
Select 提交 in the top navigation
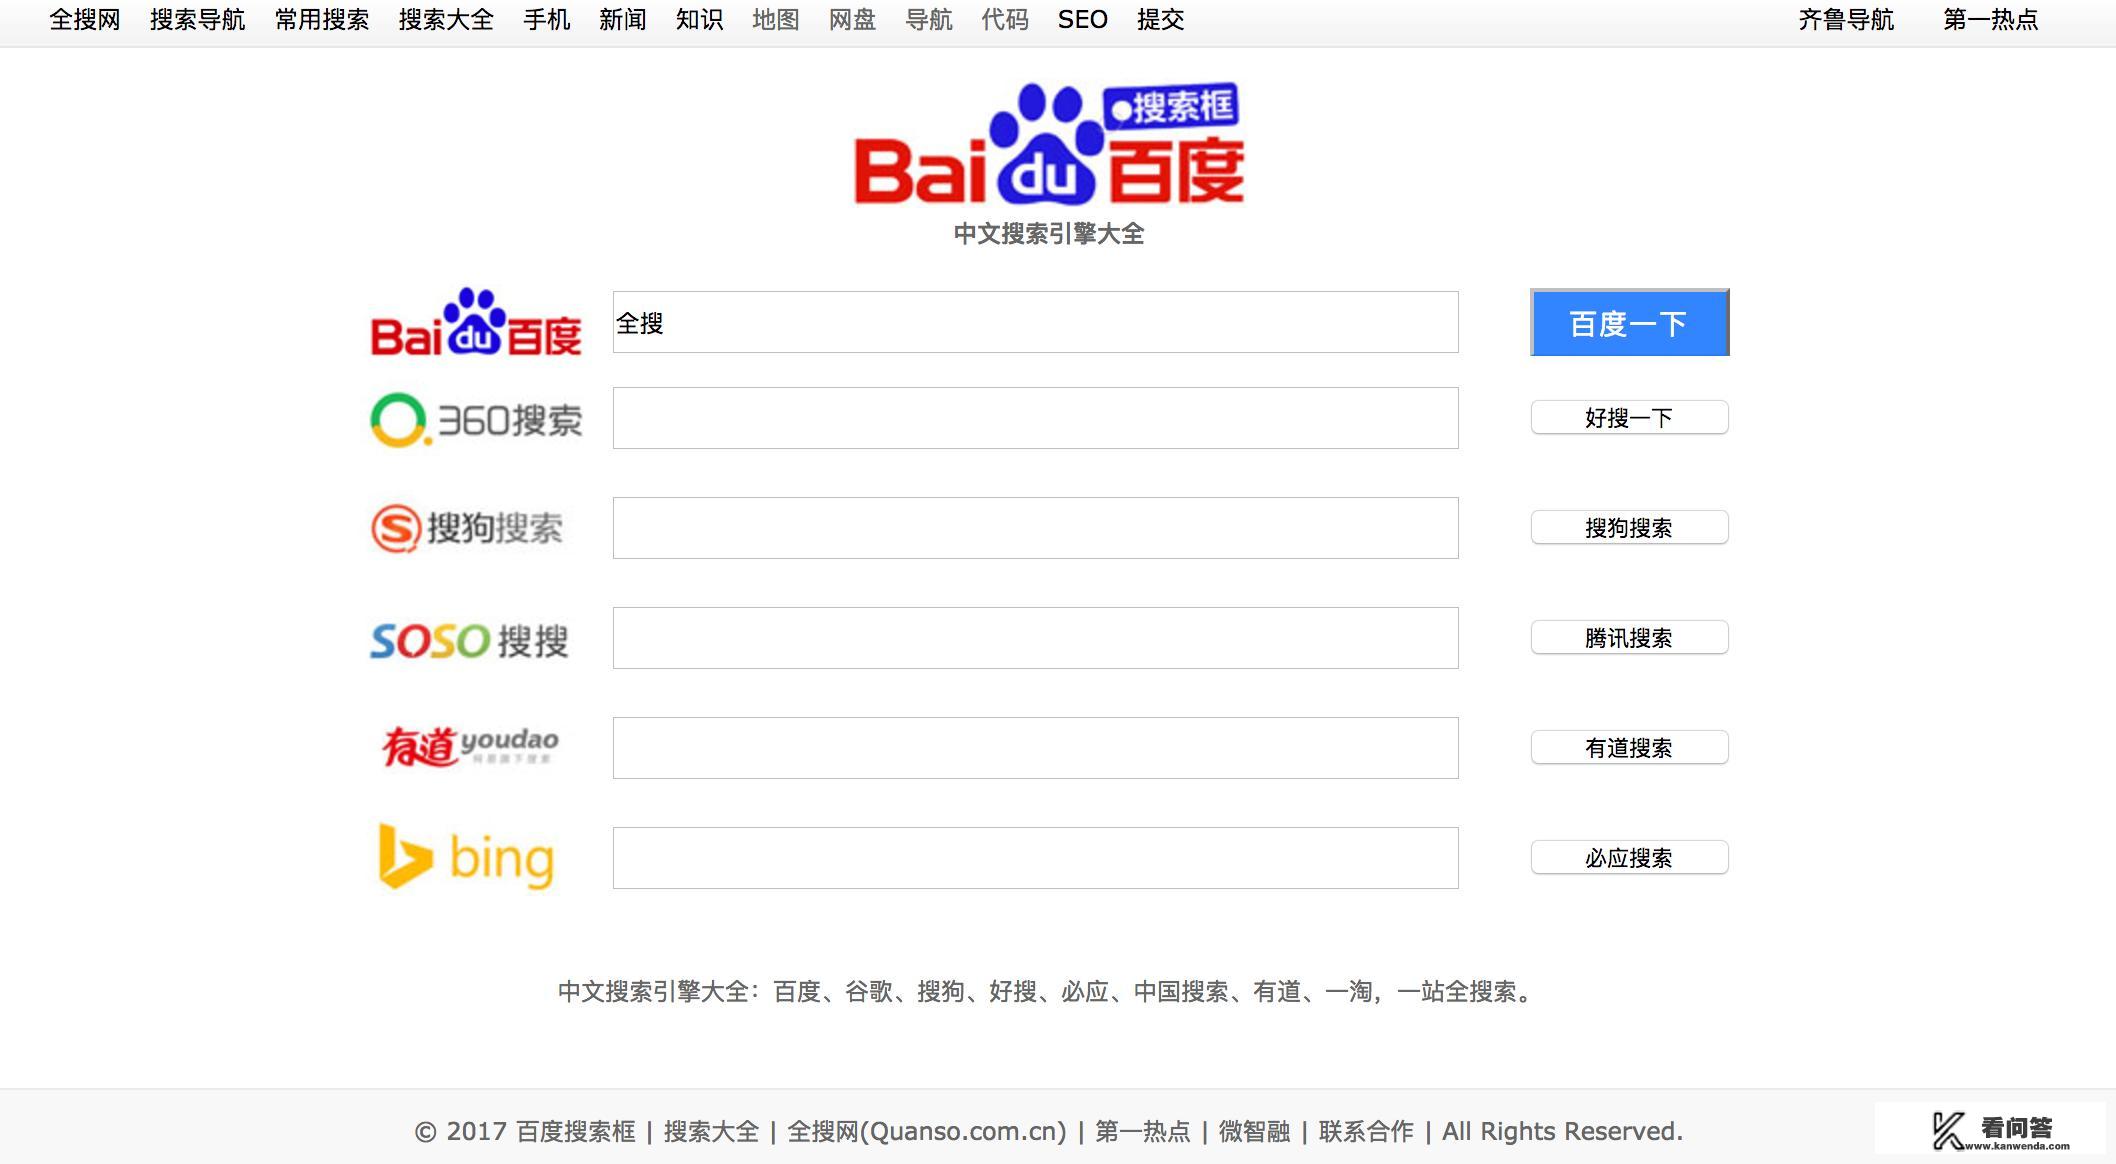click(1161, 20)
